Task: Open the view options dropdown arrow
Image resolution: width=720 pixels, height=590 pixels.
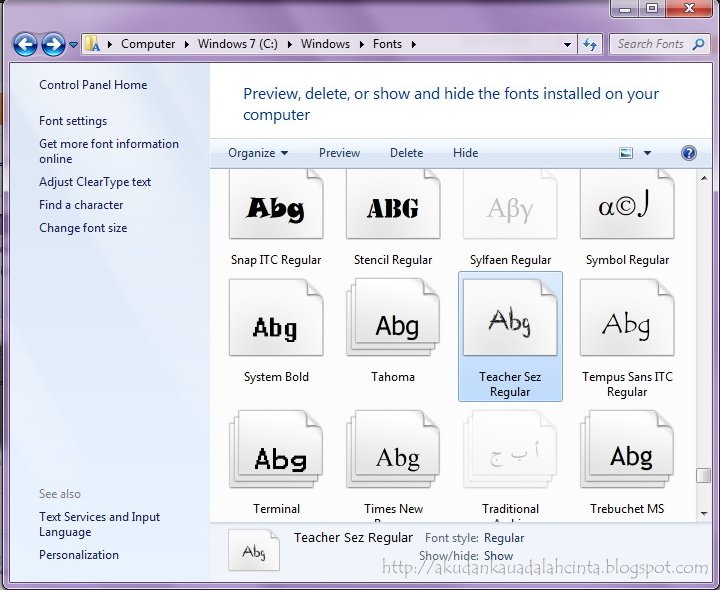Action: tap(647, 153)
